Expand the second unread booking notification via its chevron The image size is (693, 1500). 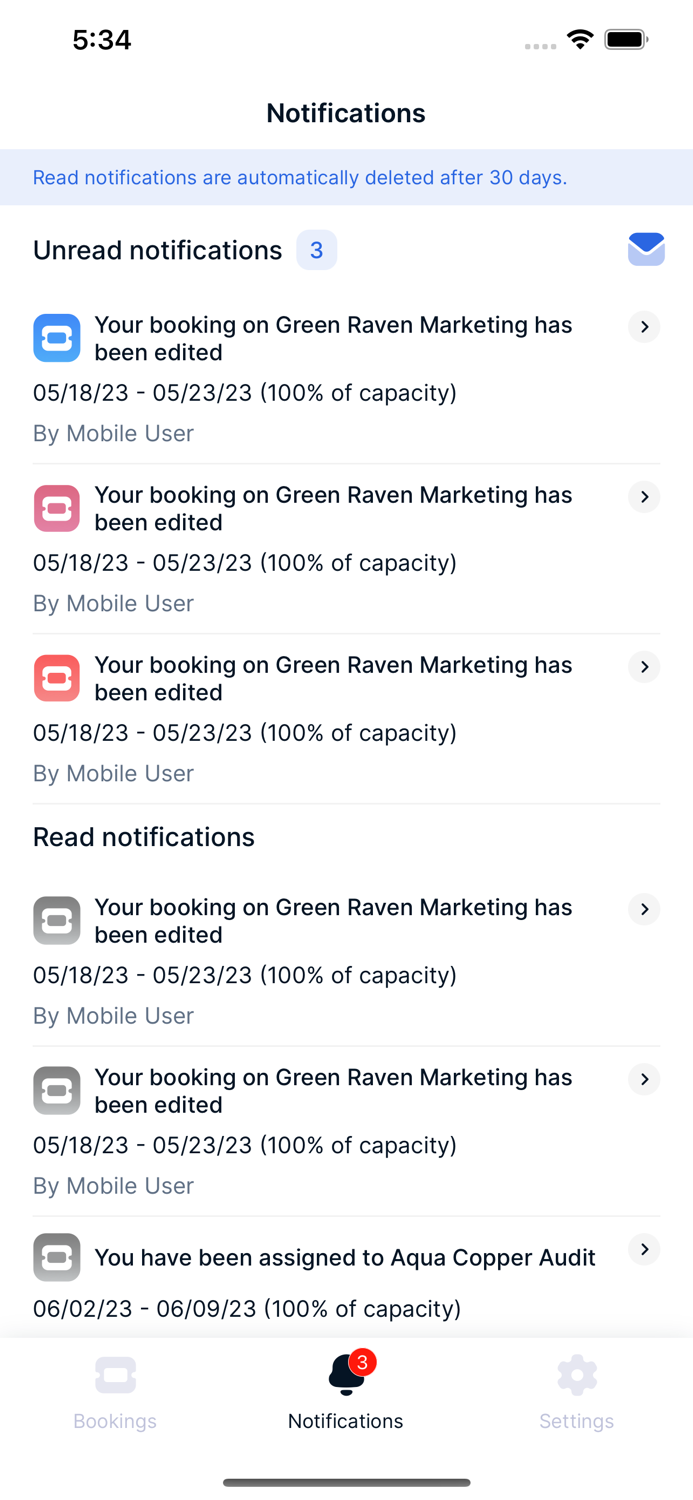coord(643,497)
